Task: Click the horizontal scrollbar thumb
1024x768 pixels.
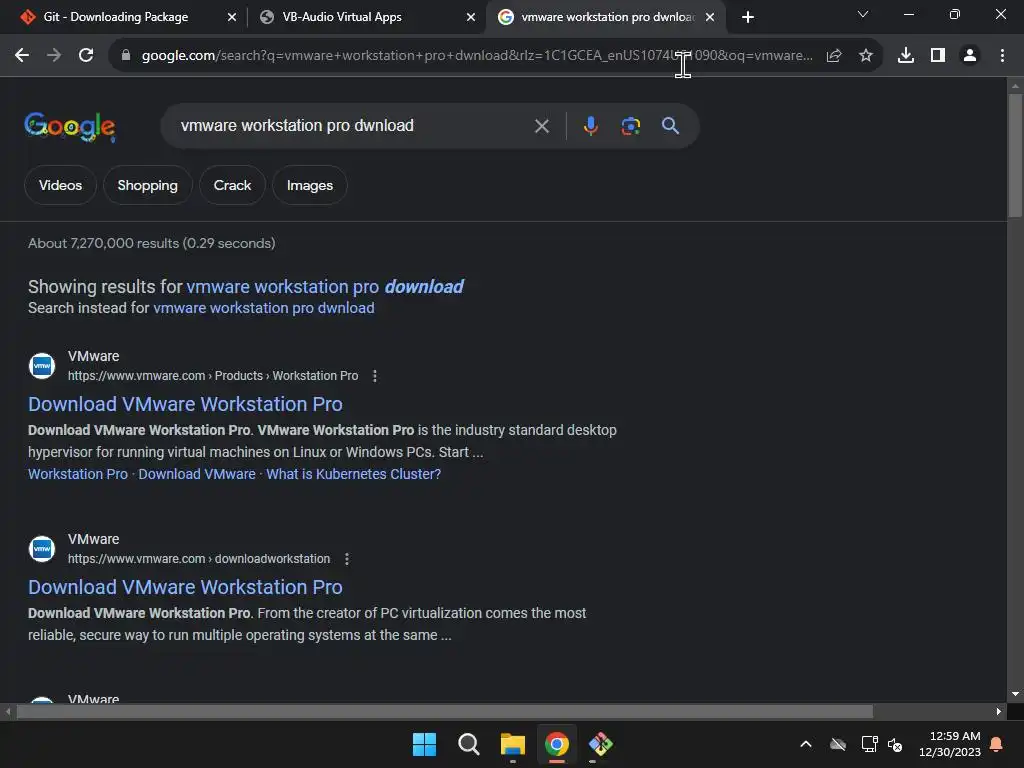Action: pyautogui.click(x=444, y=711)
